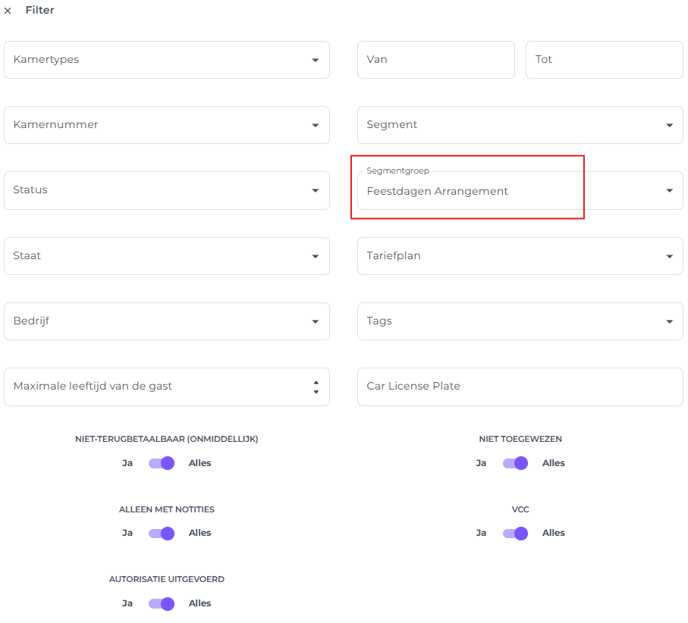This screenshot has height=623, width=688.
Task: Click the Van date field
Action: pos(436,60)
